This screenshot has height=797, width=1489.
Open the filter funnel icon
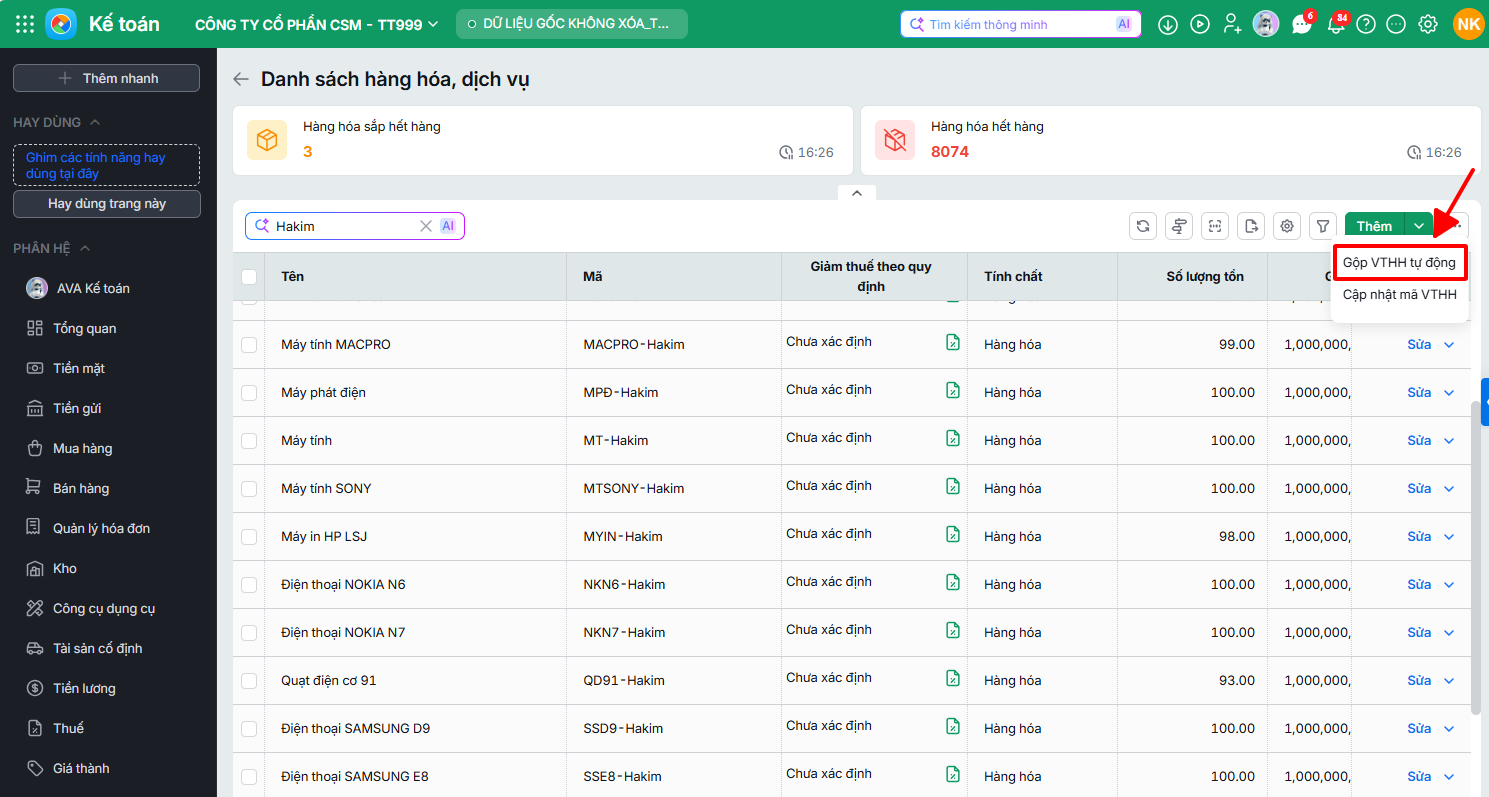pos(1323,226)
